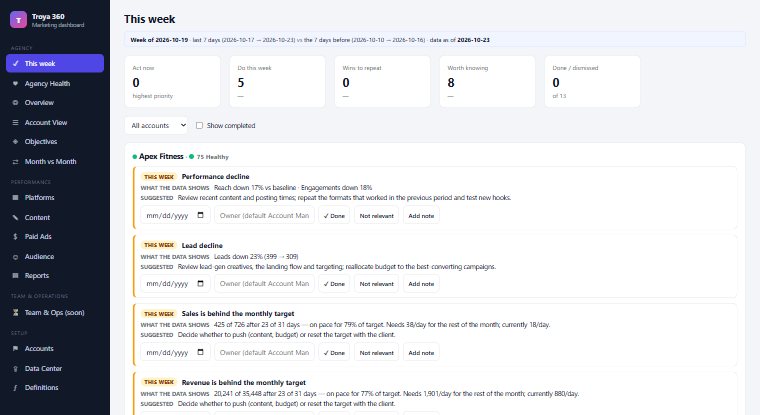Open the Overview page
This screenshot has width=760, height=415.
(x=55, y=103)
